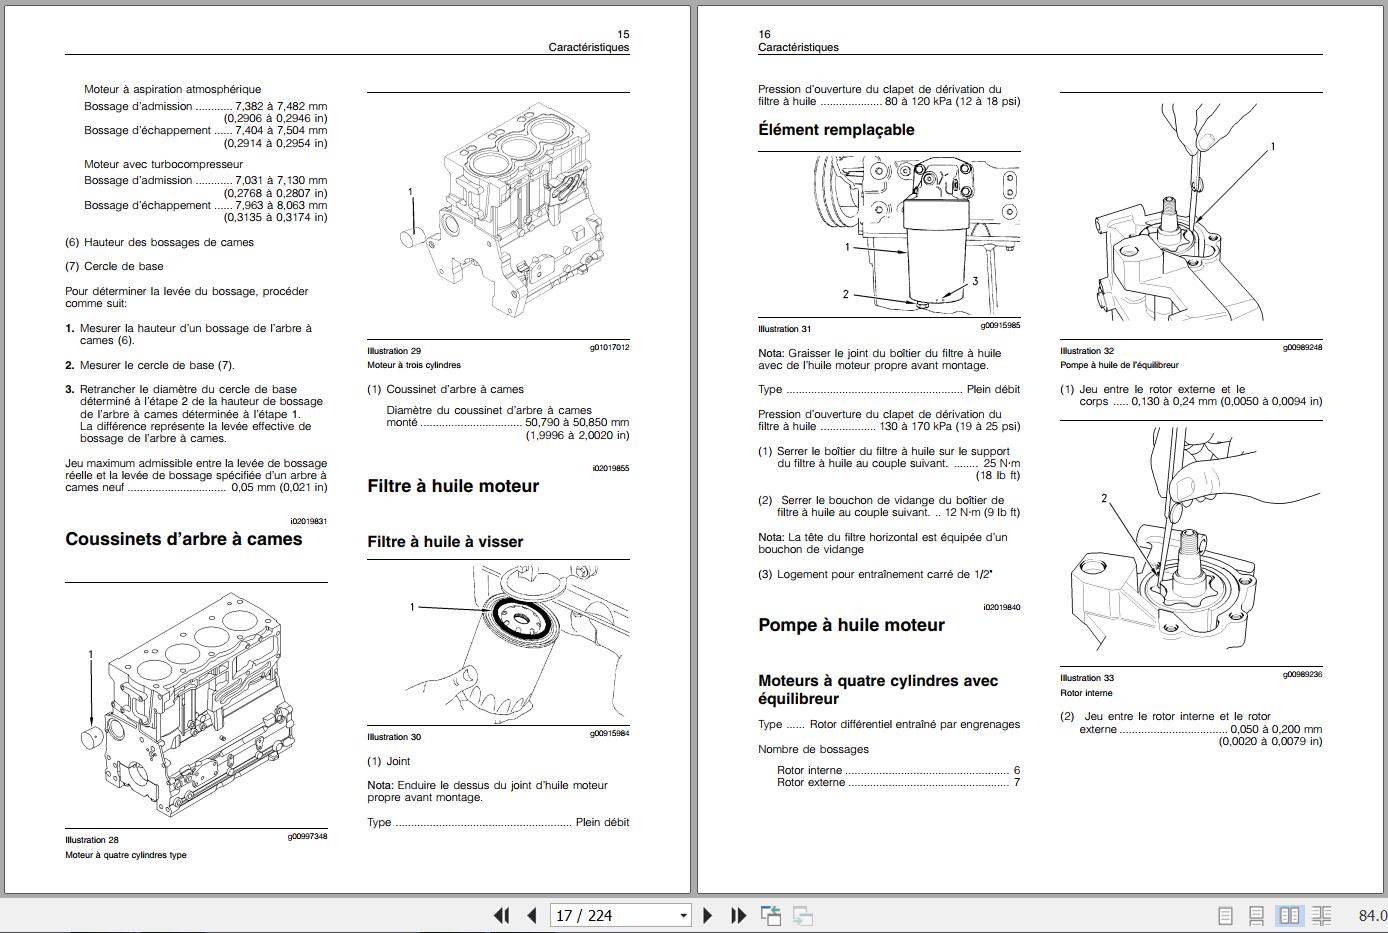This screenshot has height=933, width=1388.
Task: Click the 'Coussinets d'arbre à cames' heading
Action: [184, 539]
